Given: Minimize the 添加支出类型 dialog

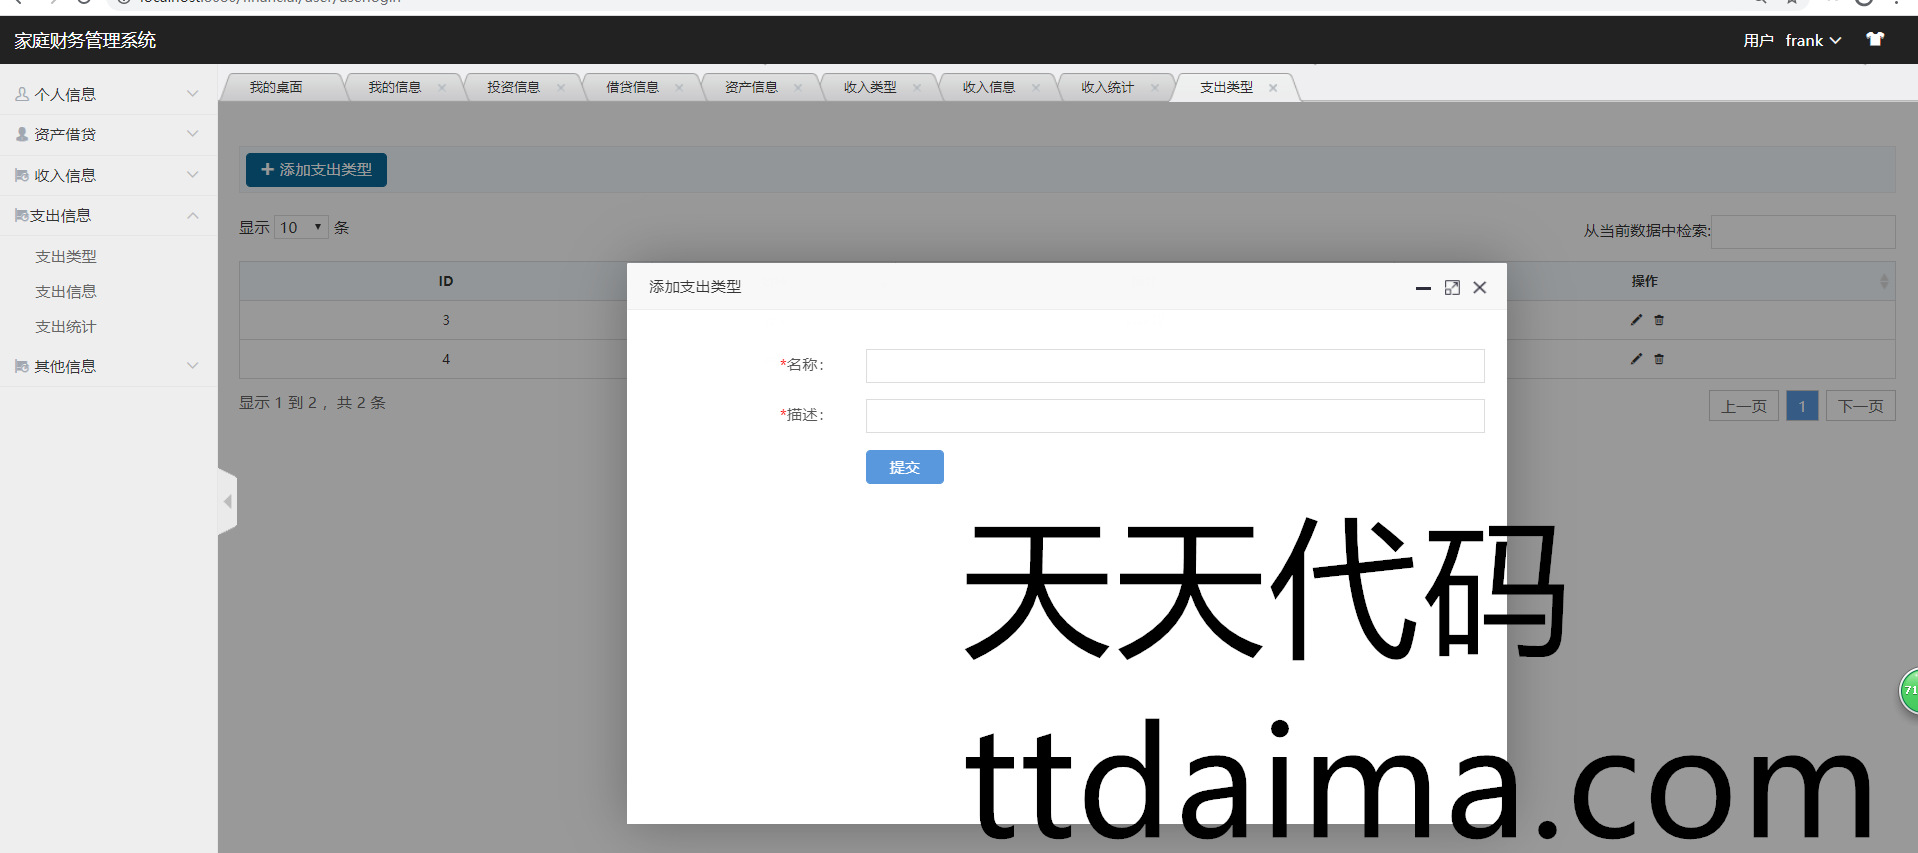Looking at the screenshot, I should coord(1423,288).
